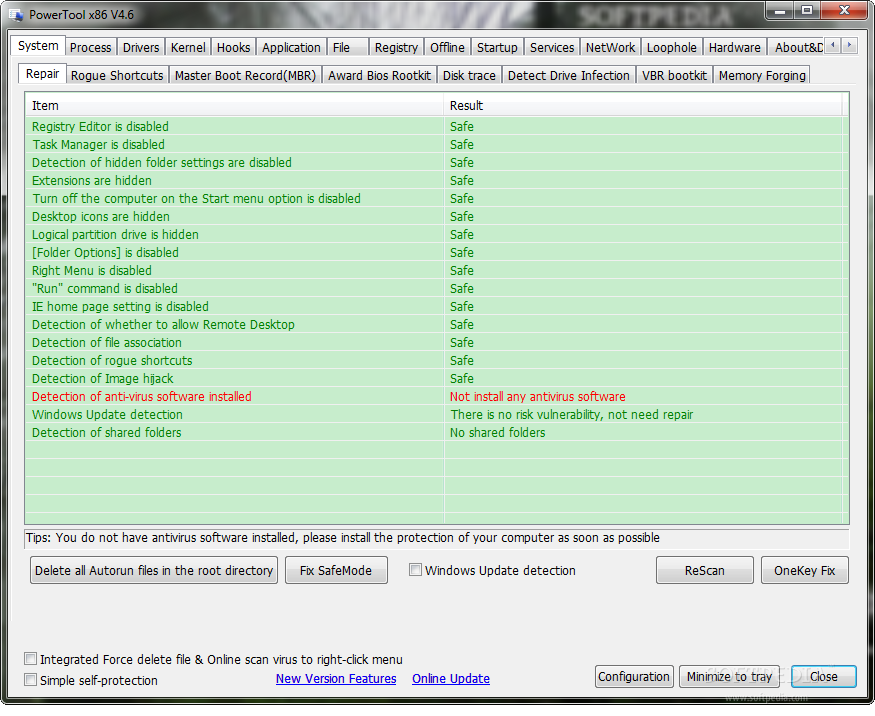Select 'Detection of hidden folder settings are disabled'
Image resolution: width=875 pixels, height=716 pixels.
[x=434, y=162]
